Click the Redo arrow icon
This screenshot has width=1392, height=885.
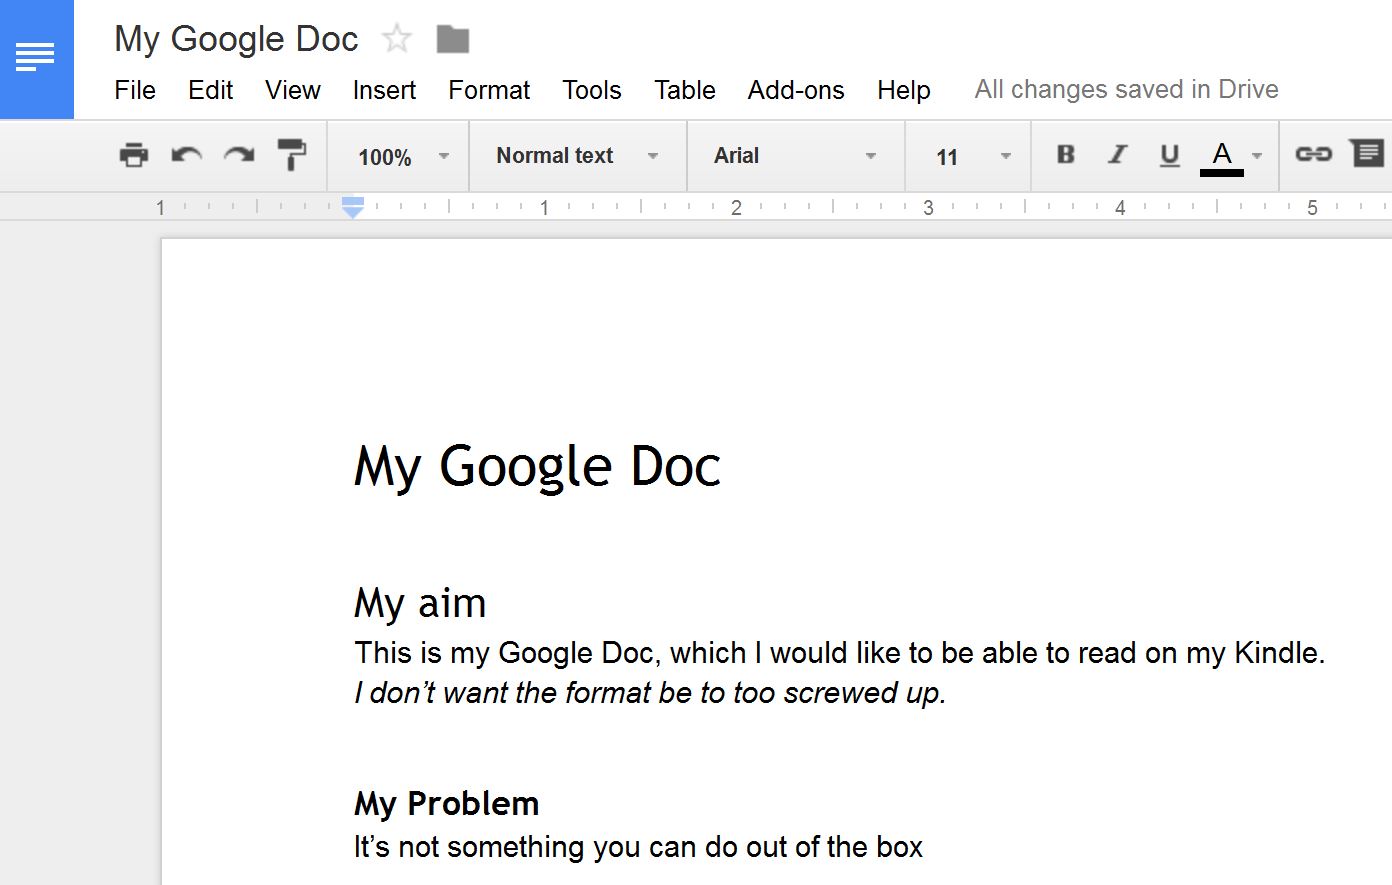pyautogui.click(x=239, y=155)
